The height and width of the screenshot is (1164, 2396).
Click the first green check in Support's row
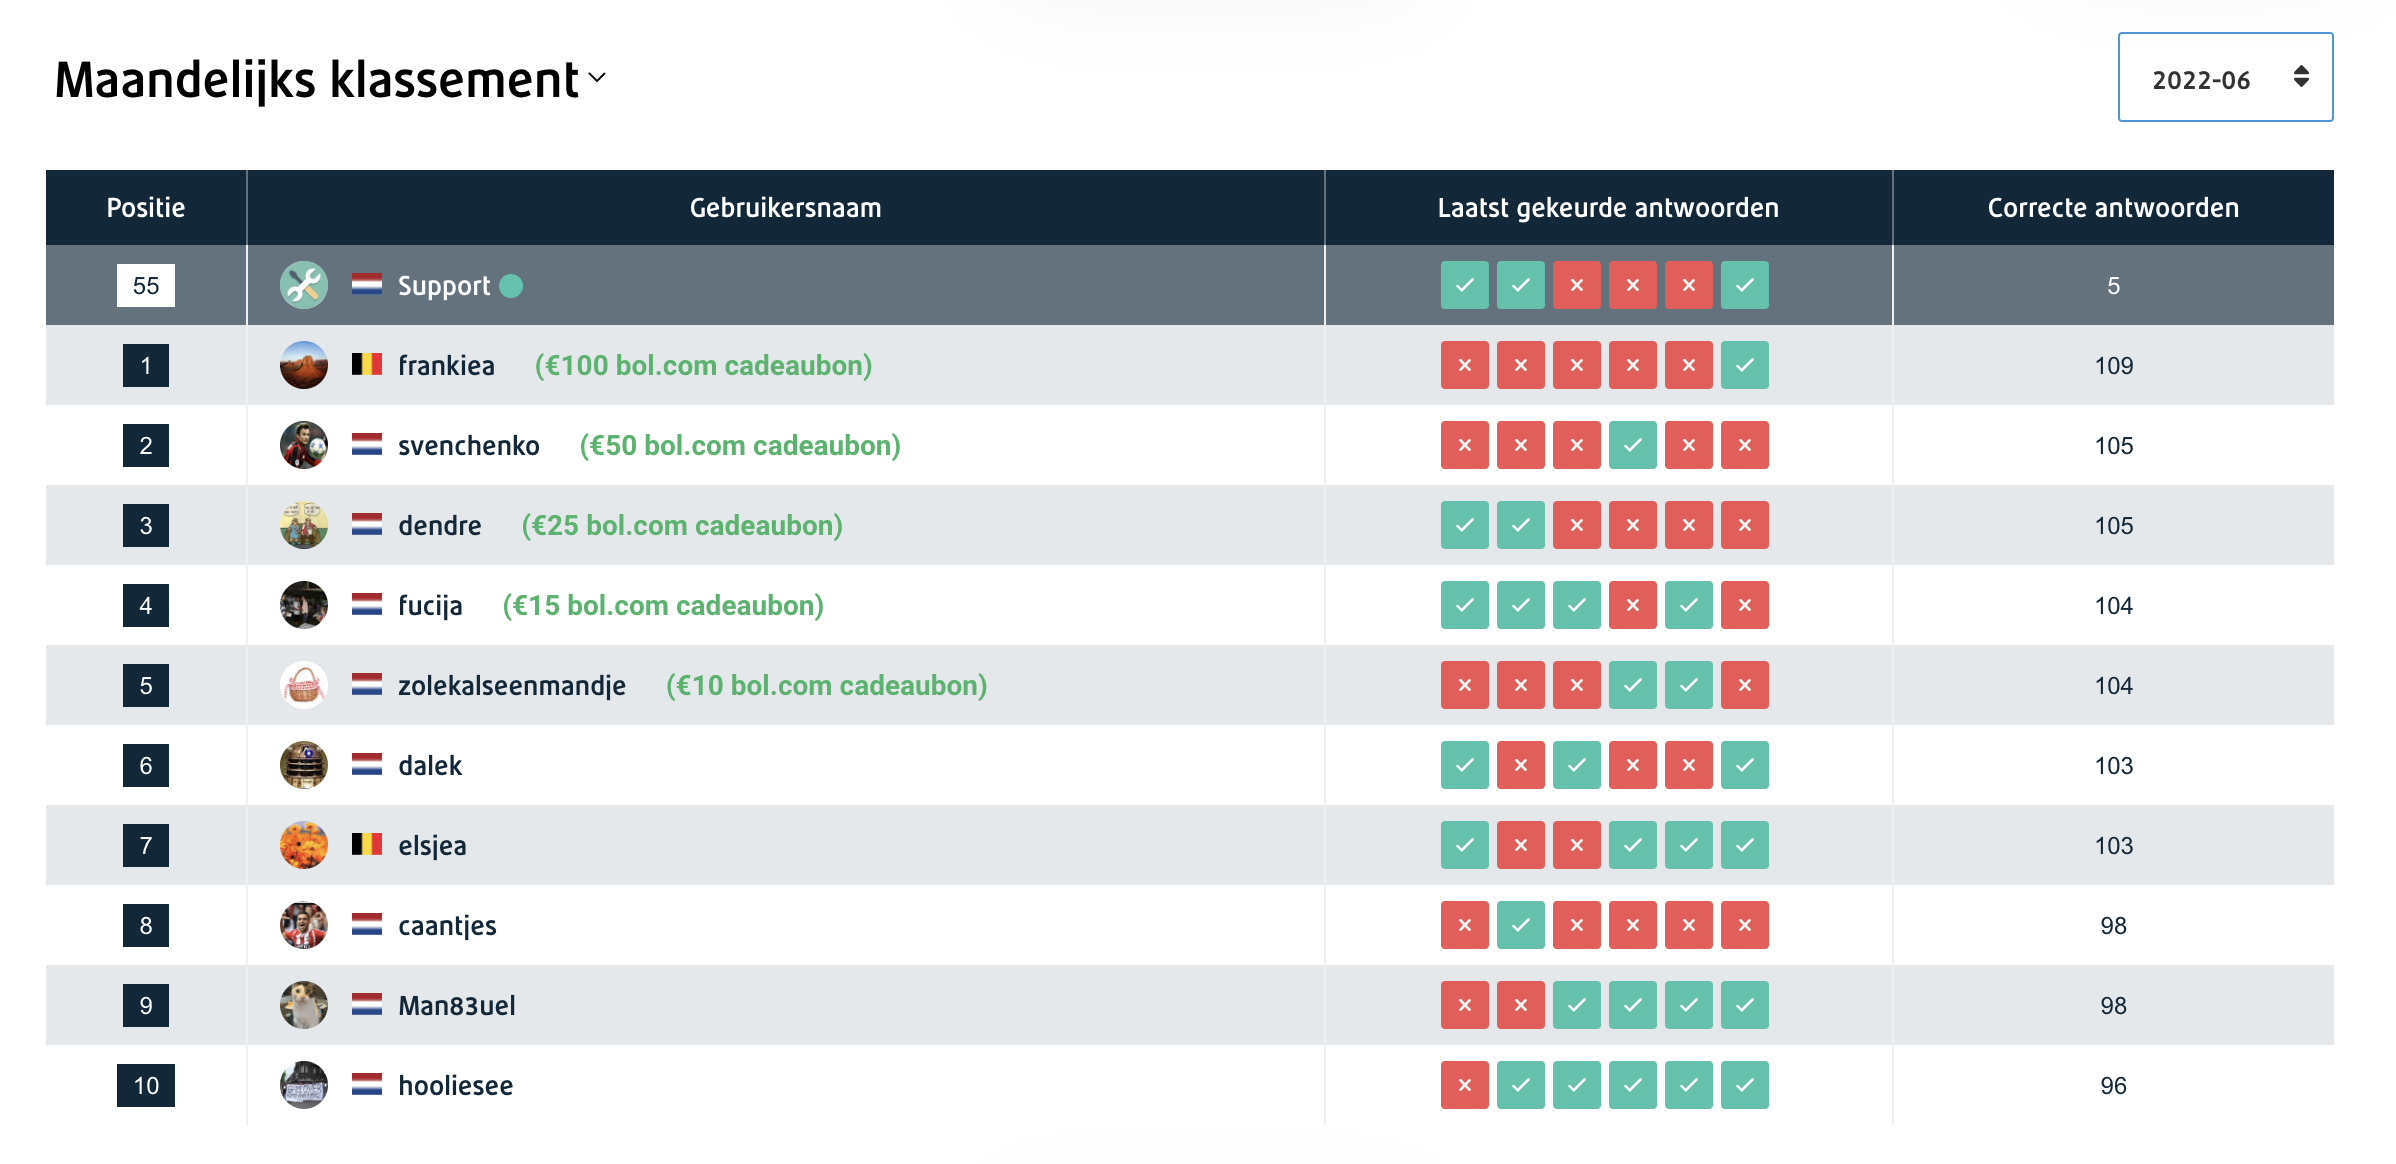coord(1465,285)
